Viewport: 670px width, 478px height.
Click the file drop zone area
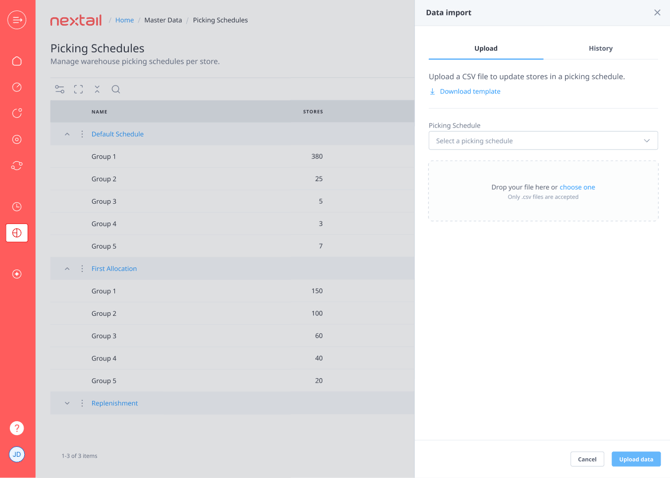click(x=543, y=191)
